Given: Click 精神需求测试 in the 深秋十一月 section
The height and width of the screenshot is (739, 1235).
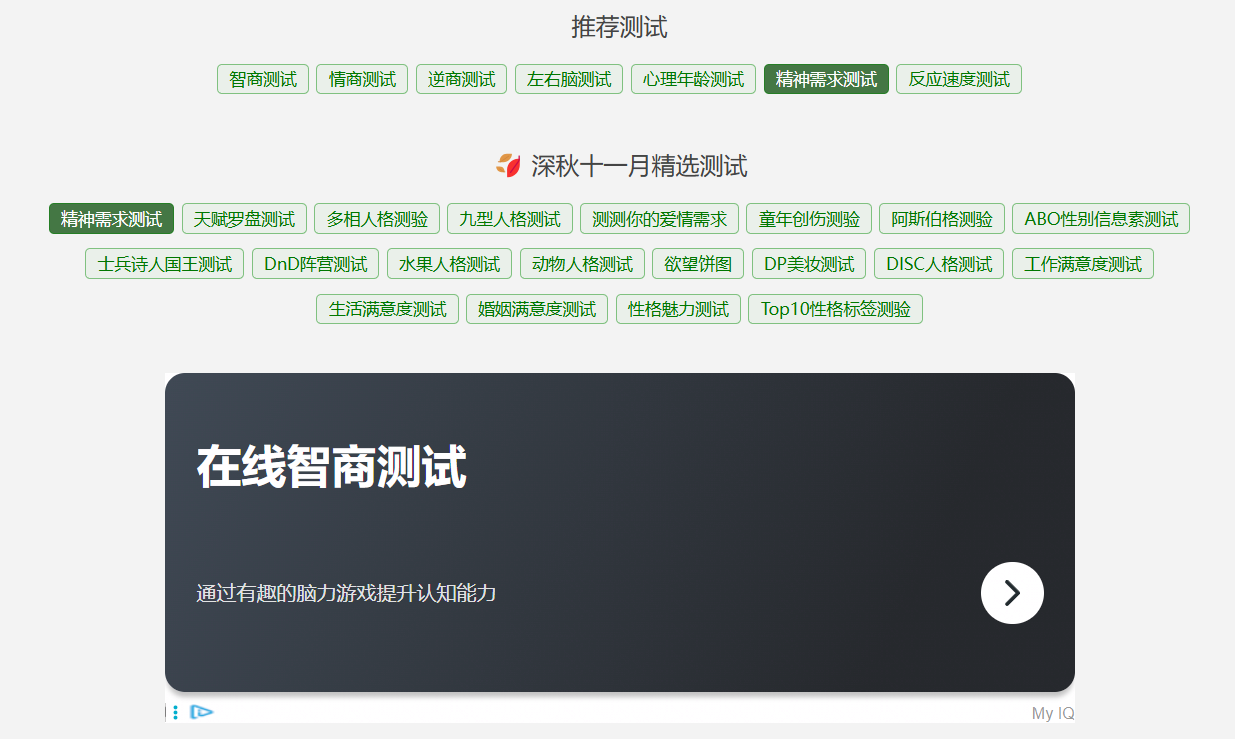Looking at the screenshot, I should click(x=111, y=219).
